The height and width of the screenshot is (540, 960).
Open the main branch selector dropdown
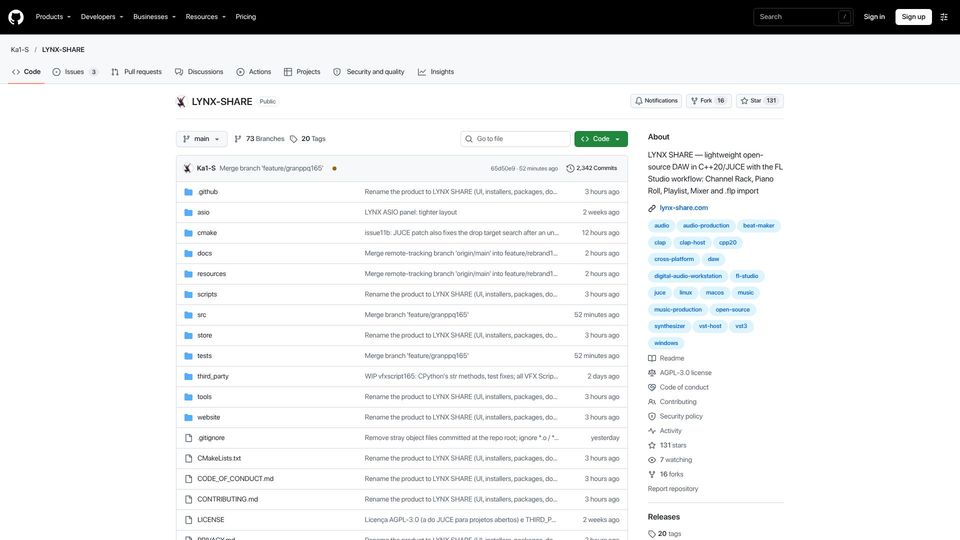tap(201, 139)
